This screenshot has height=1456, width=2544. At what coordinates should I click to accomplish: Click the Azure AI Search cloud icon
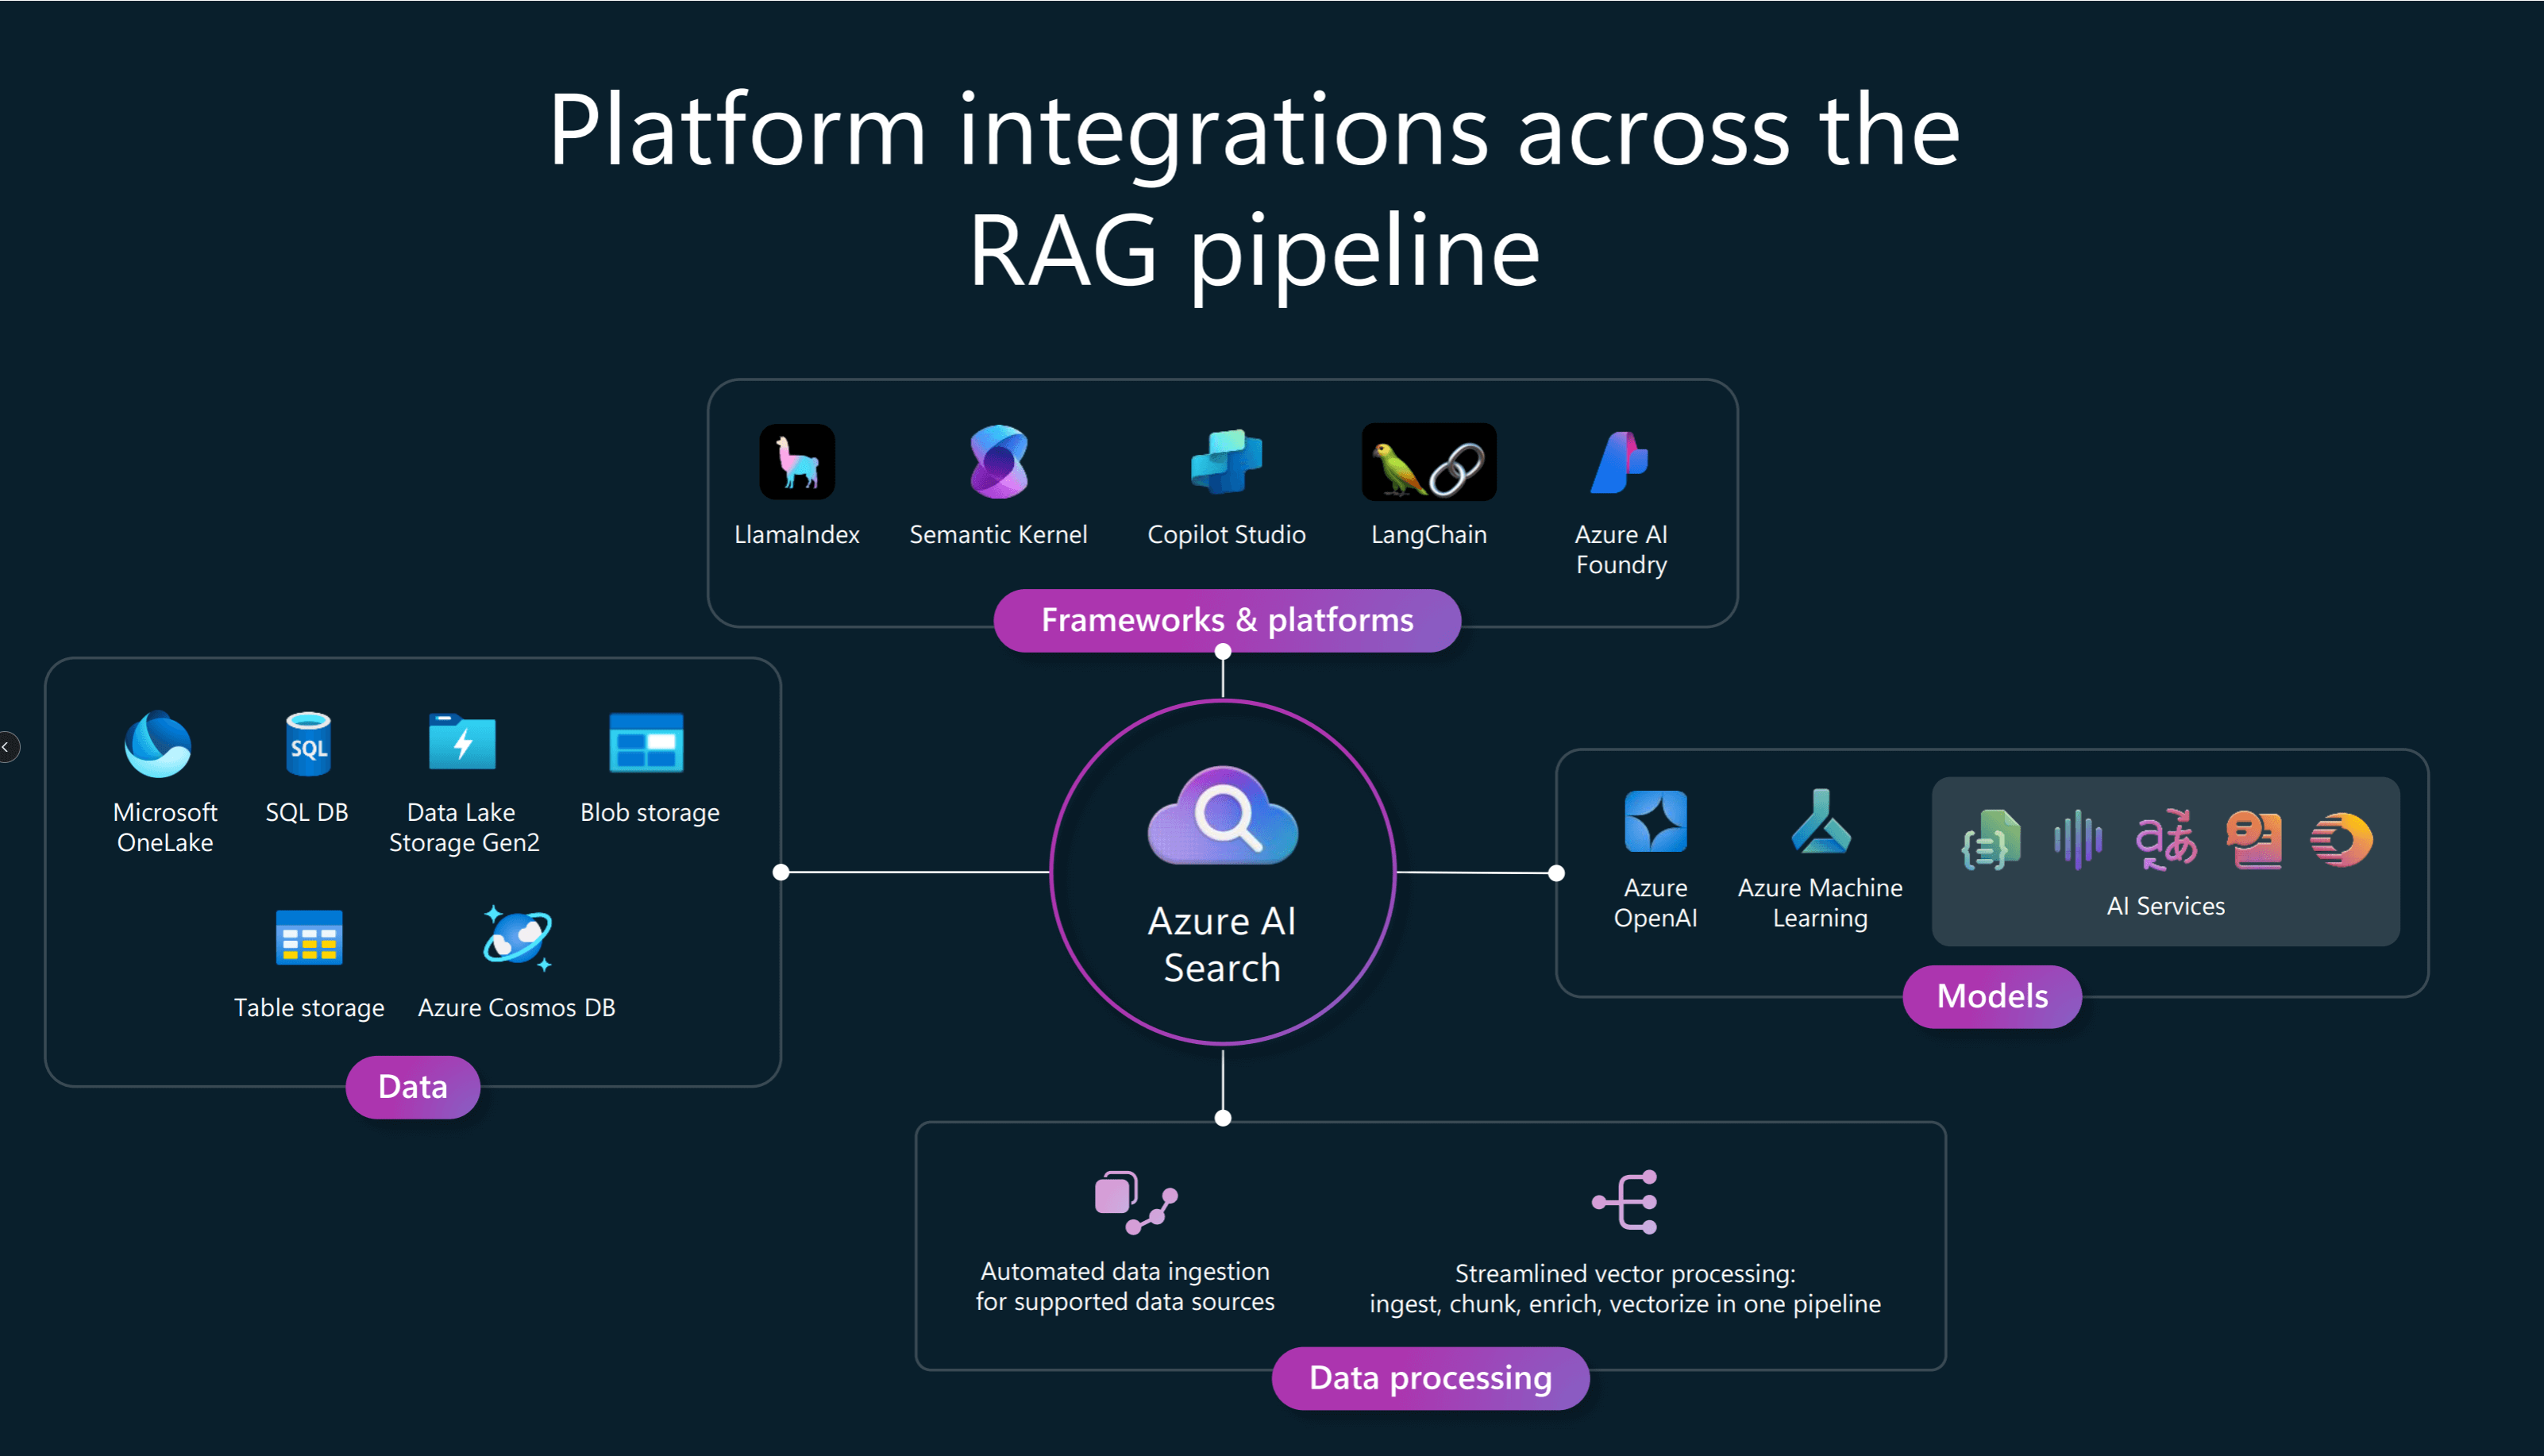coord(1222,816)
